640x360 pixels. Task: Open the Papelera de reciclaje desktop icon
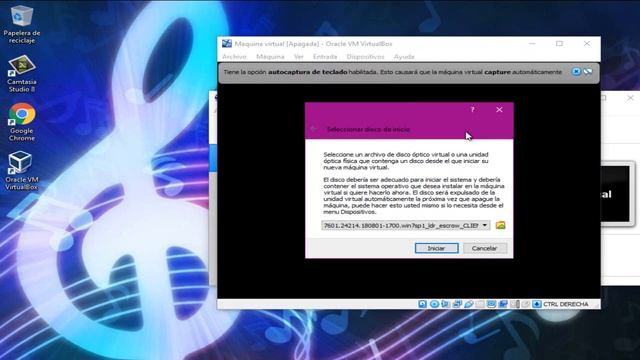(x=22, y=24)
